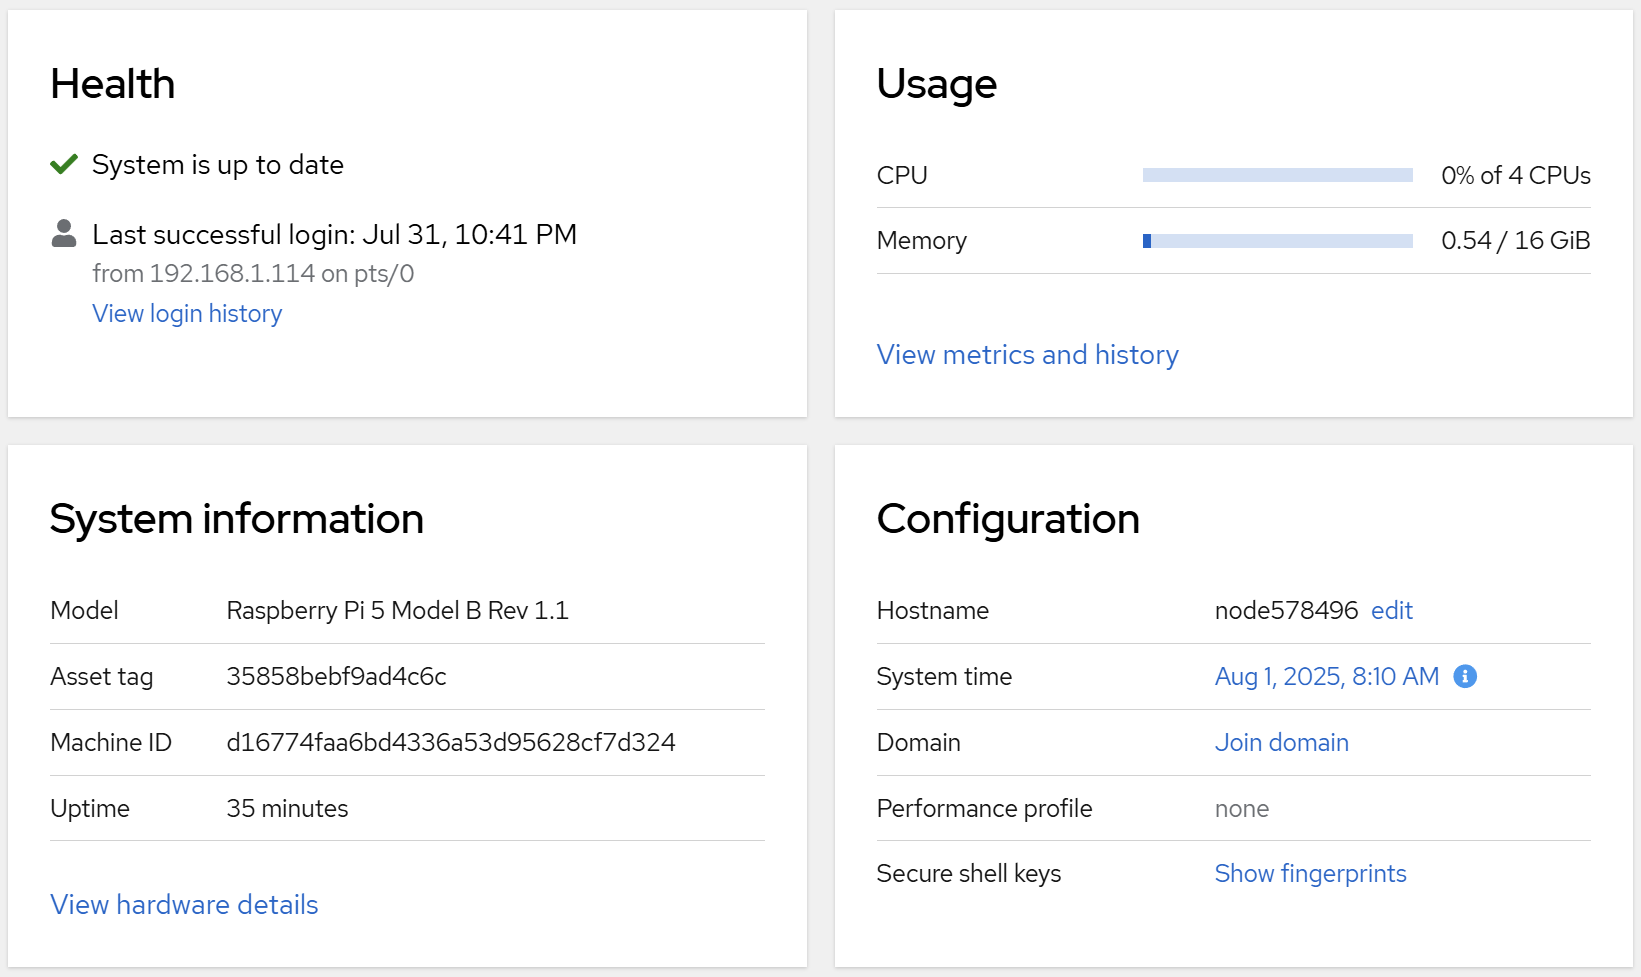The image size is (1641, 977).
Task: Click the 35 minutes uptime value
Action: pos(287,809)
